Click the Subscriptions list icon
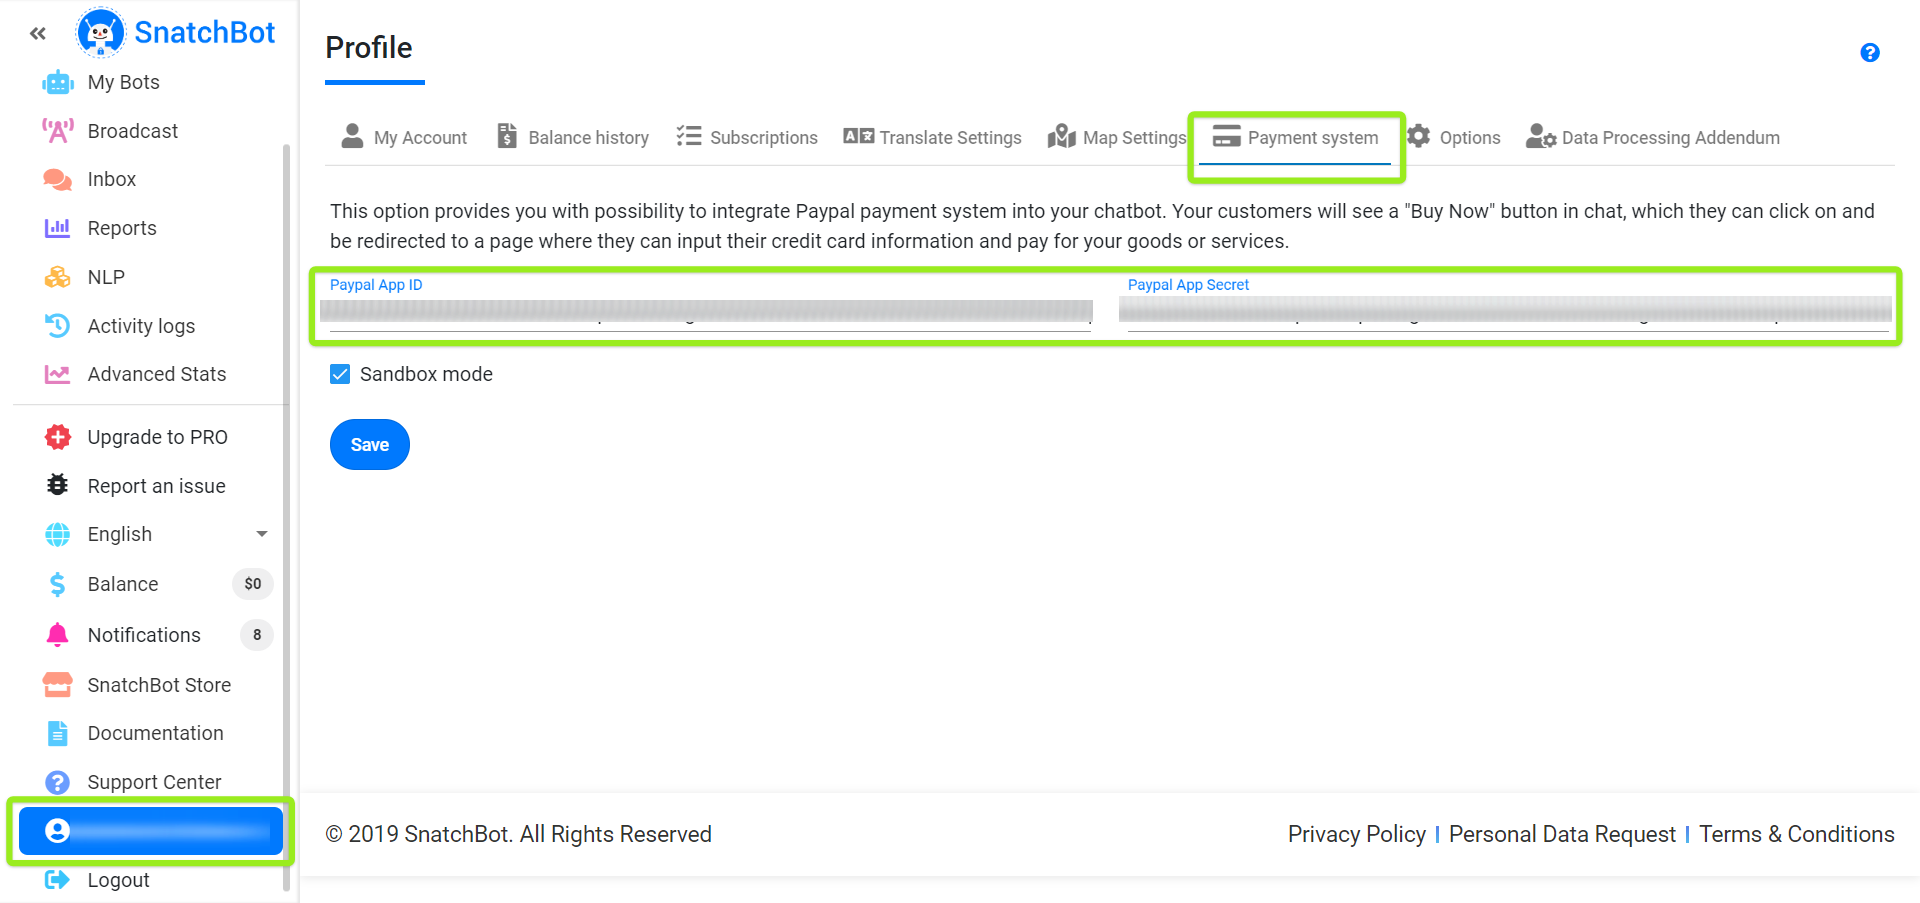Image resolution: width=1920 pixels, height=903 pixels. pos(688,136)
